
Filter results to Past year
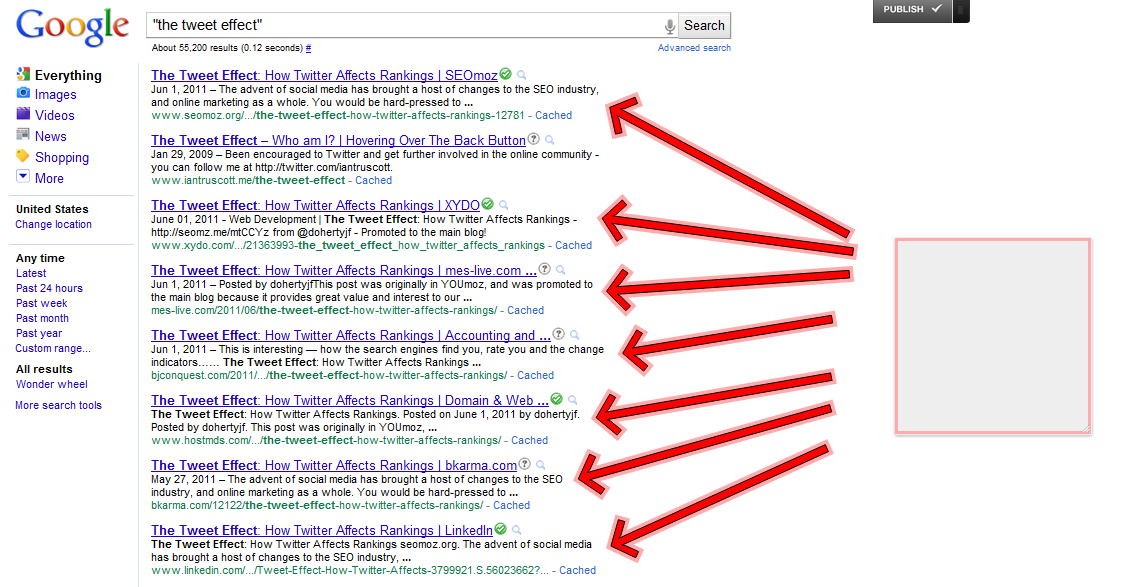(x=39, y=334)
